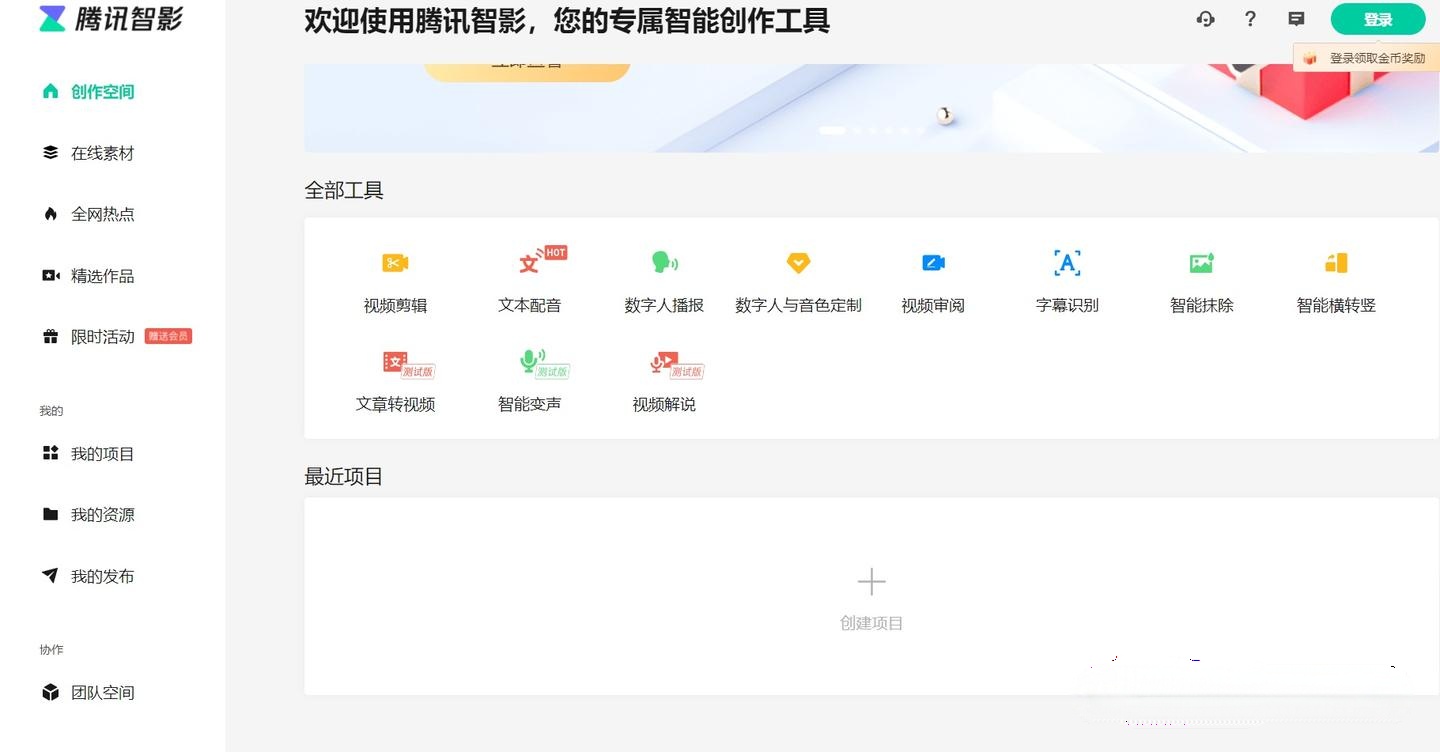
Task: Select the first banner carousel indicator
Action: coord(832,130)
